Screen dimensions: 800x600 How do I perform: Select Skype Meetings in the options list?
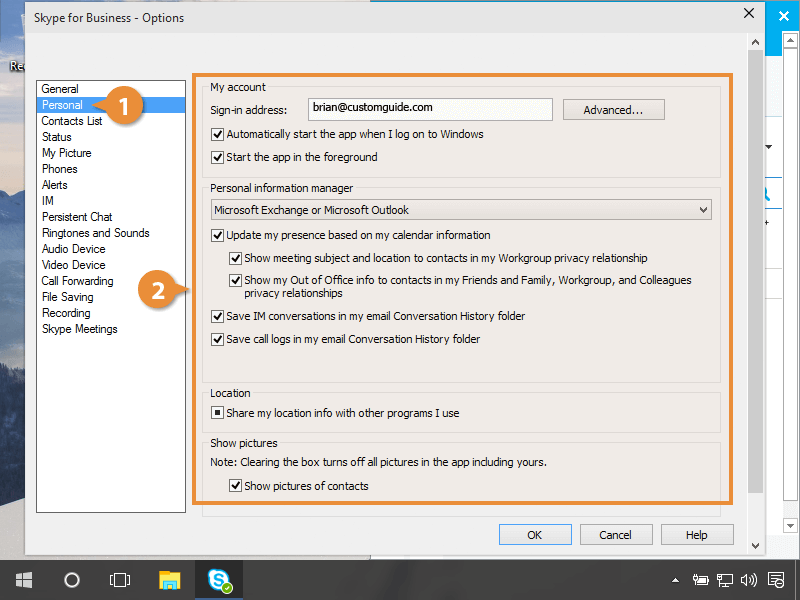point(79,329)
